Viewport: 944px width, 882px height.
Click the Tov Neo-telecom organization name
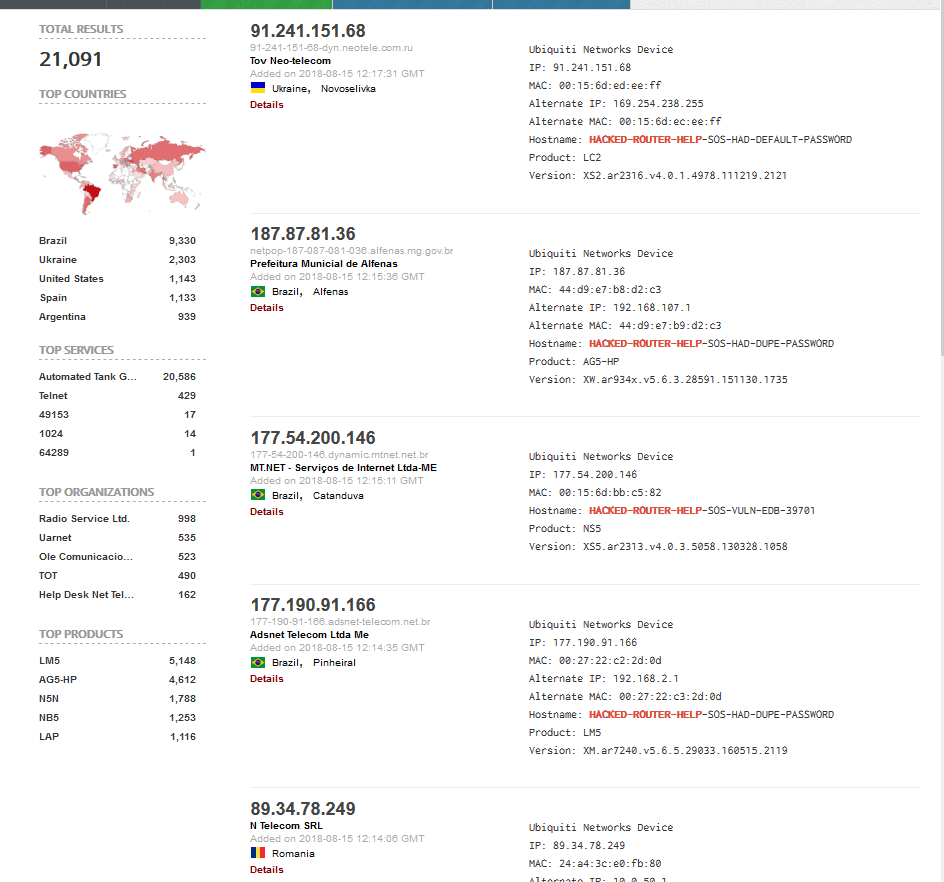coord(290,61)
